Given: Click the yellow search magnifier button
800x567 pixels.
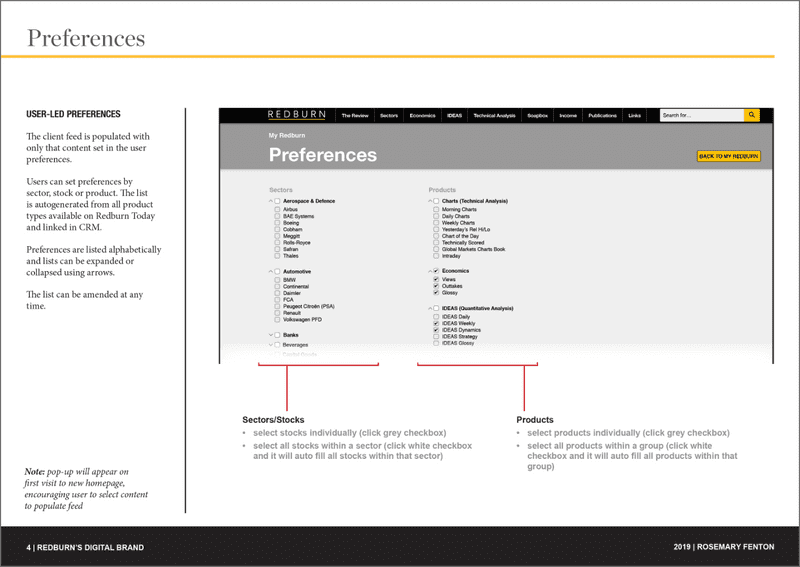Looking at the screenshot, I should [752, 115].
